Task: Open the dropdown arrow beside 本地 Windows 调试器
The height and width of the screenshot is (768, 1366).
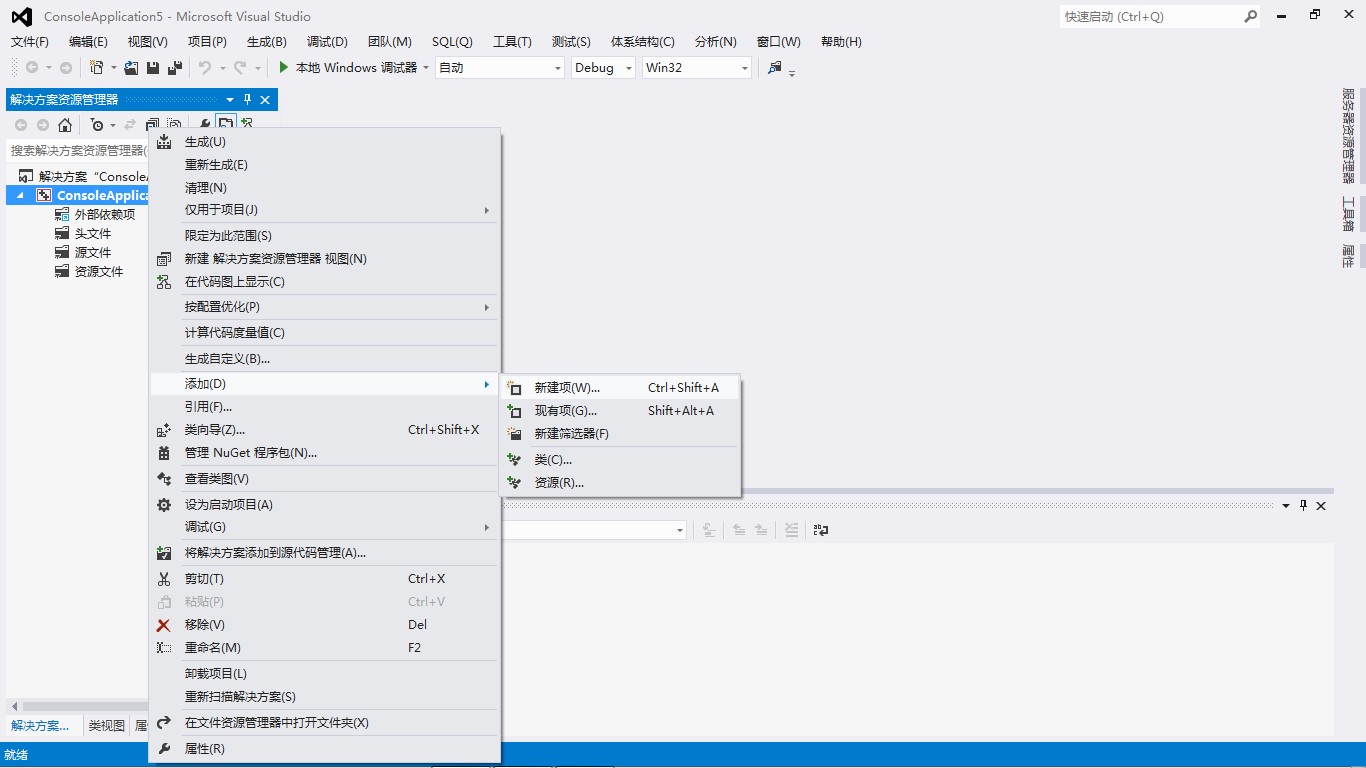Action: [426, 68]
